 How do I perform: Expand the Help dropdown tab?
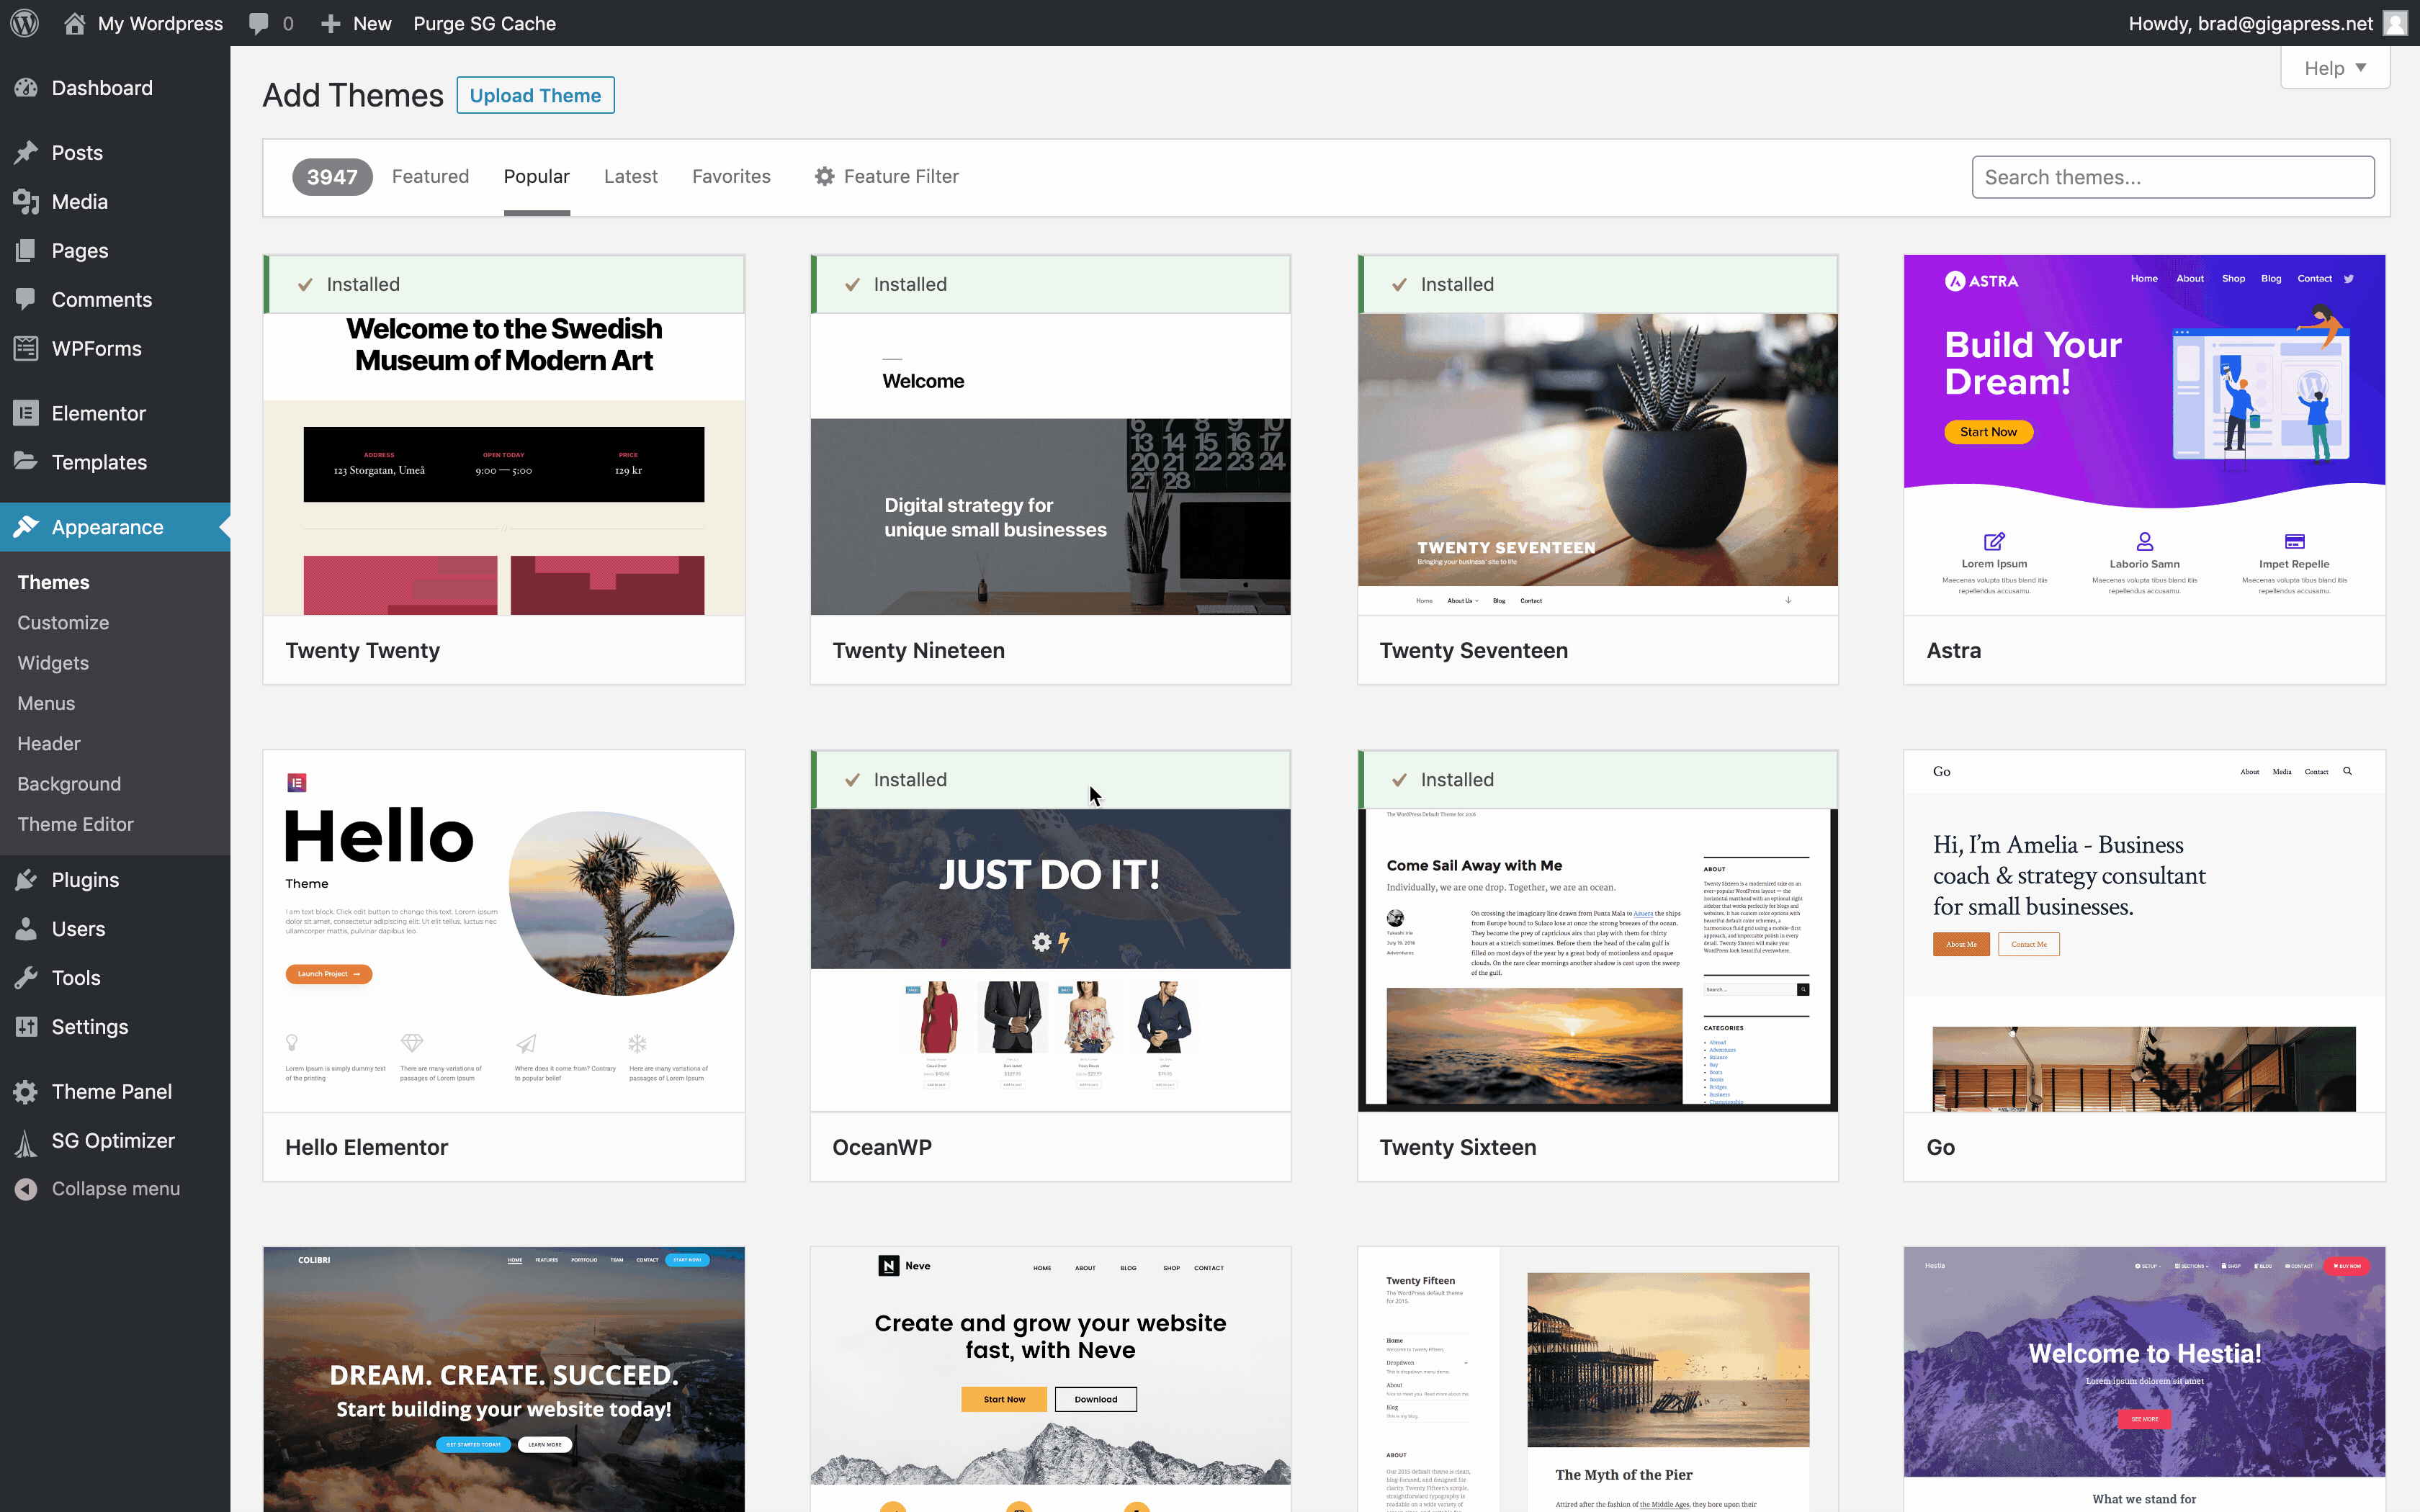pos(2335,67)
